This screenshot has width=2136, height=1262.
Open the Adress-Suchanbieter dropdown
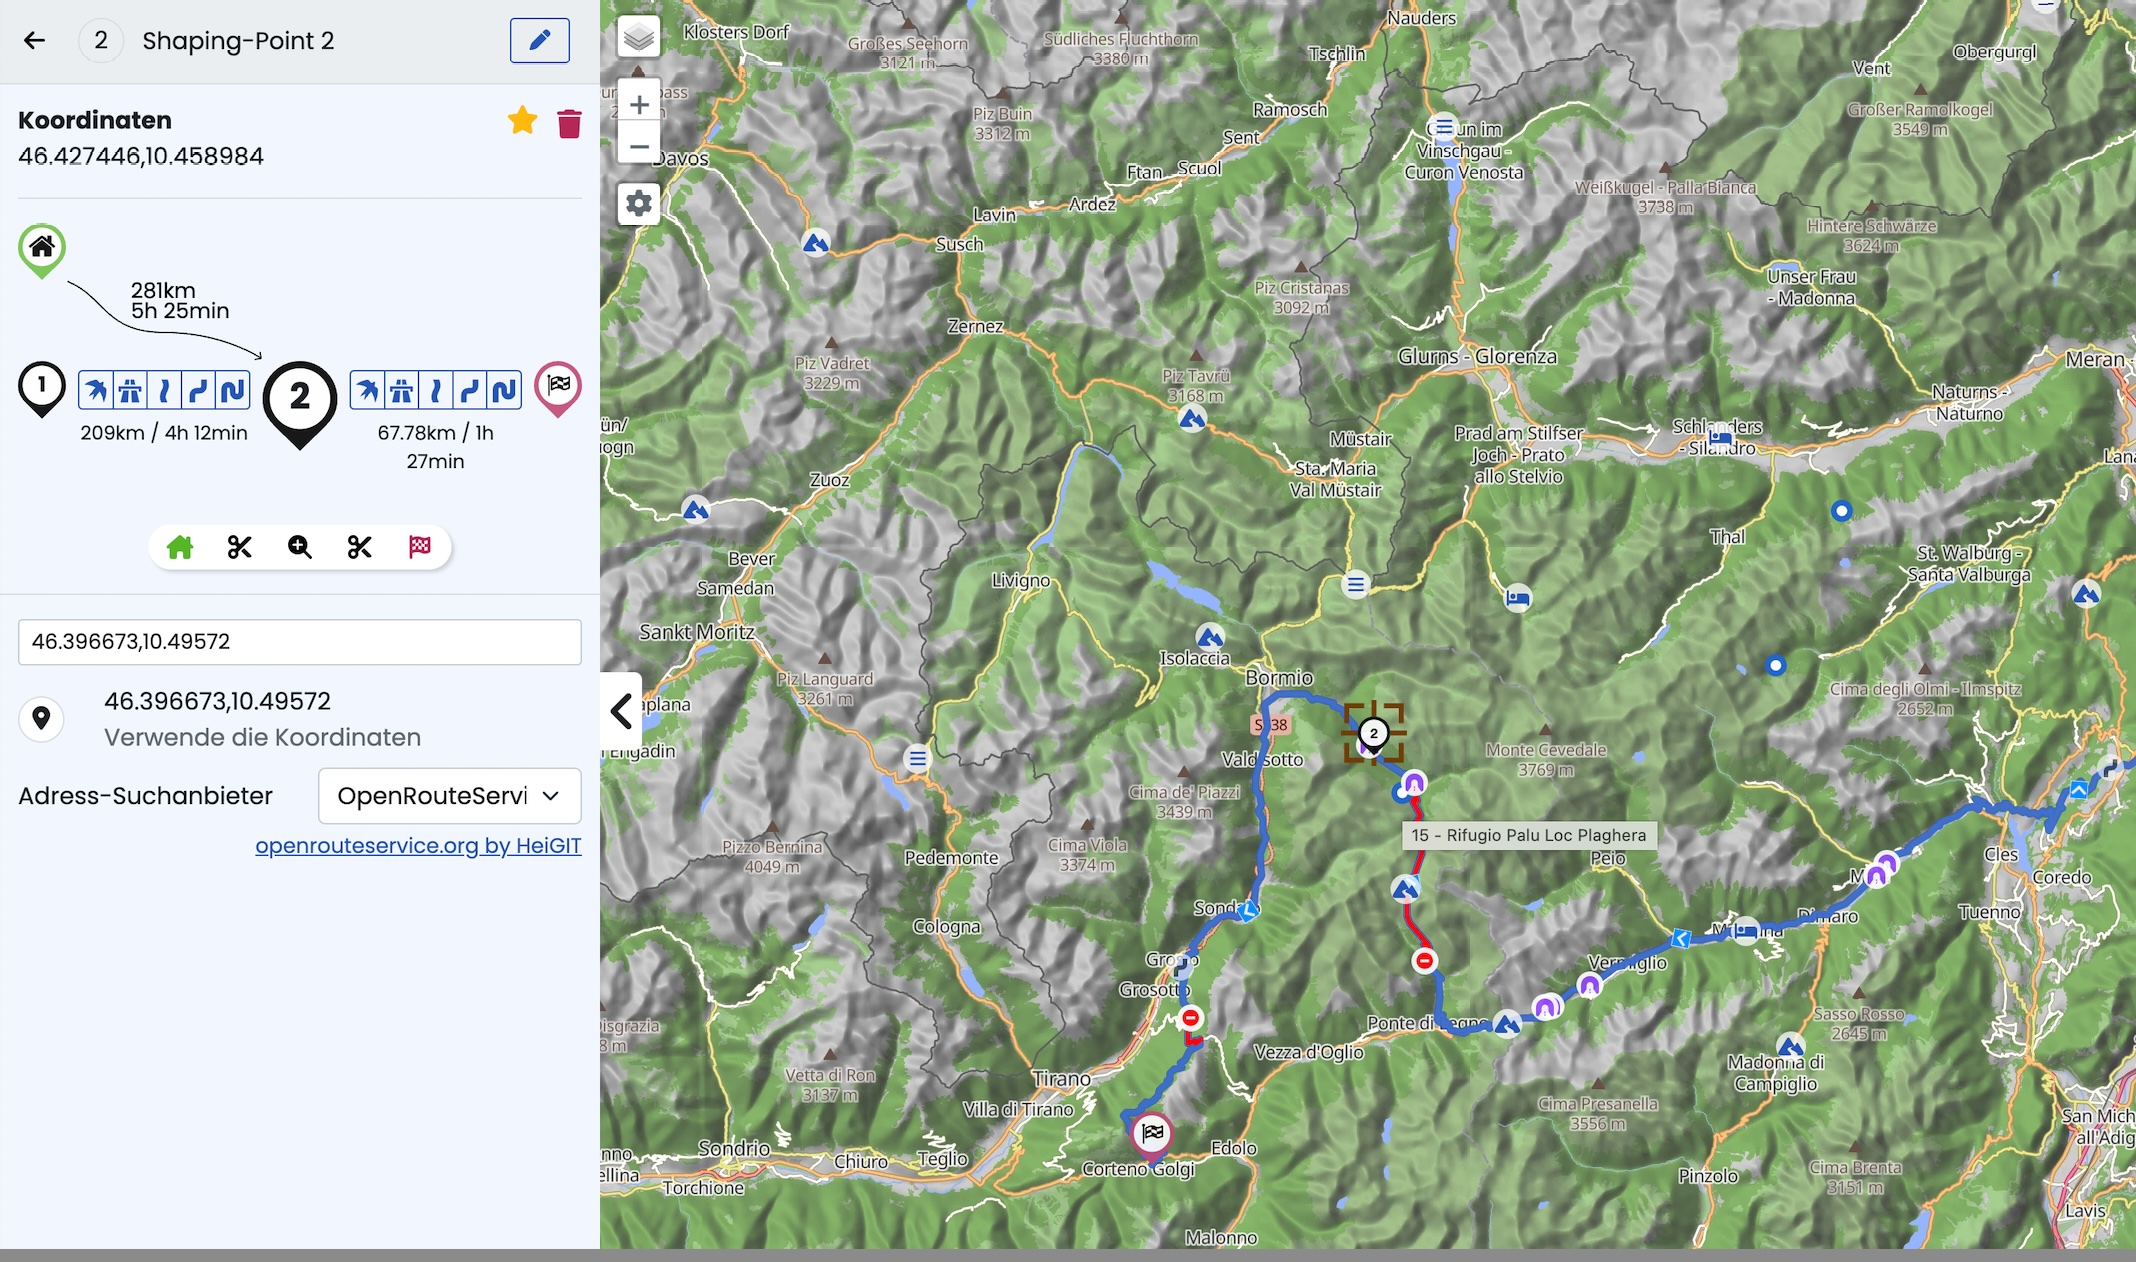pos(449,796)
